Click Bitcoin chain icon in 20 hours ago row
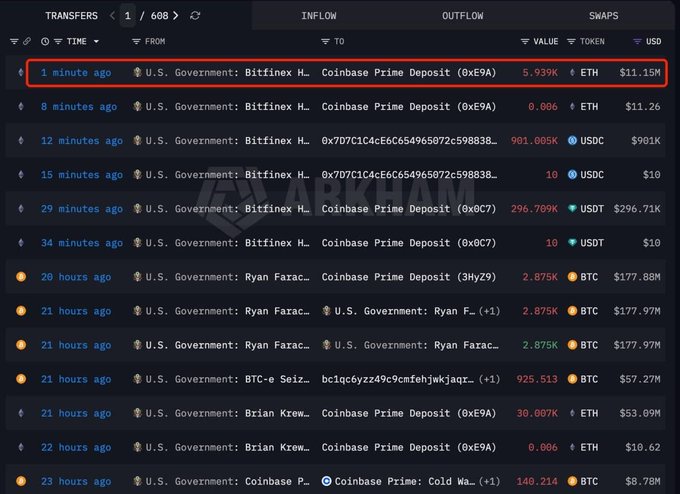Image resolution: width=680 pixels, height=494 pixels. click(x=21, y=277)
